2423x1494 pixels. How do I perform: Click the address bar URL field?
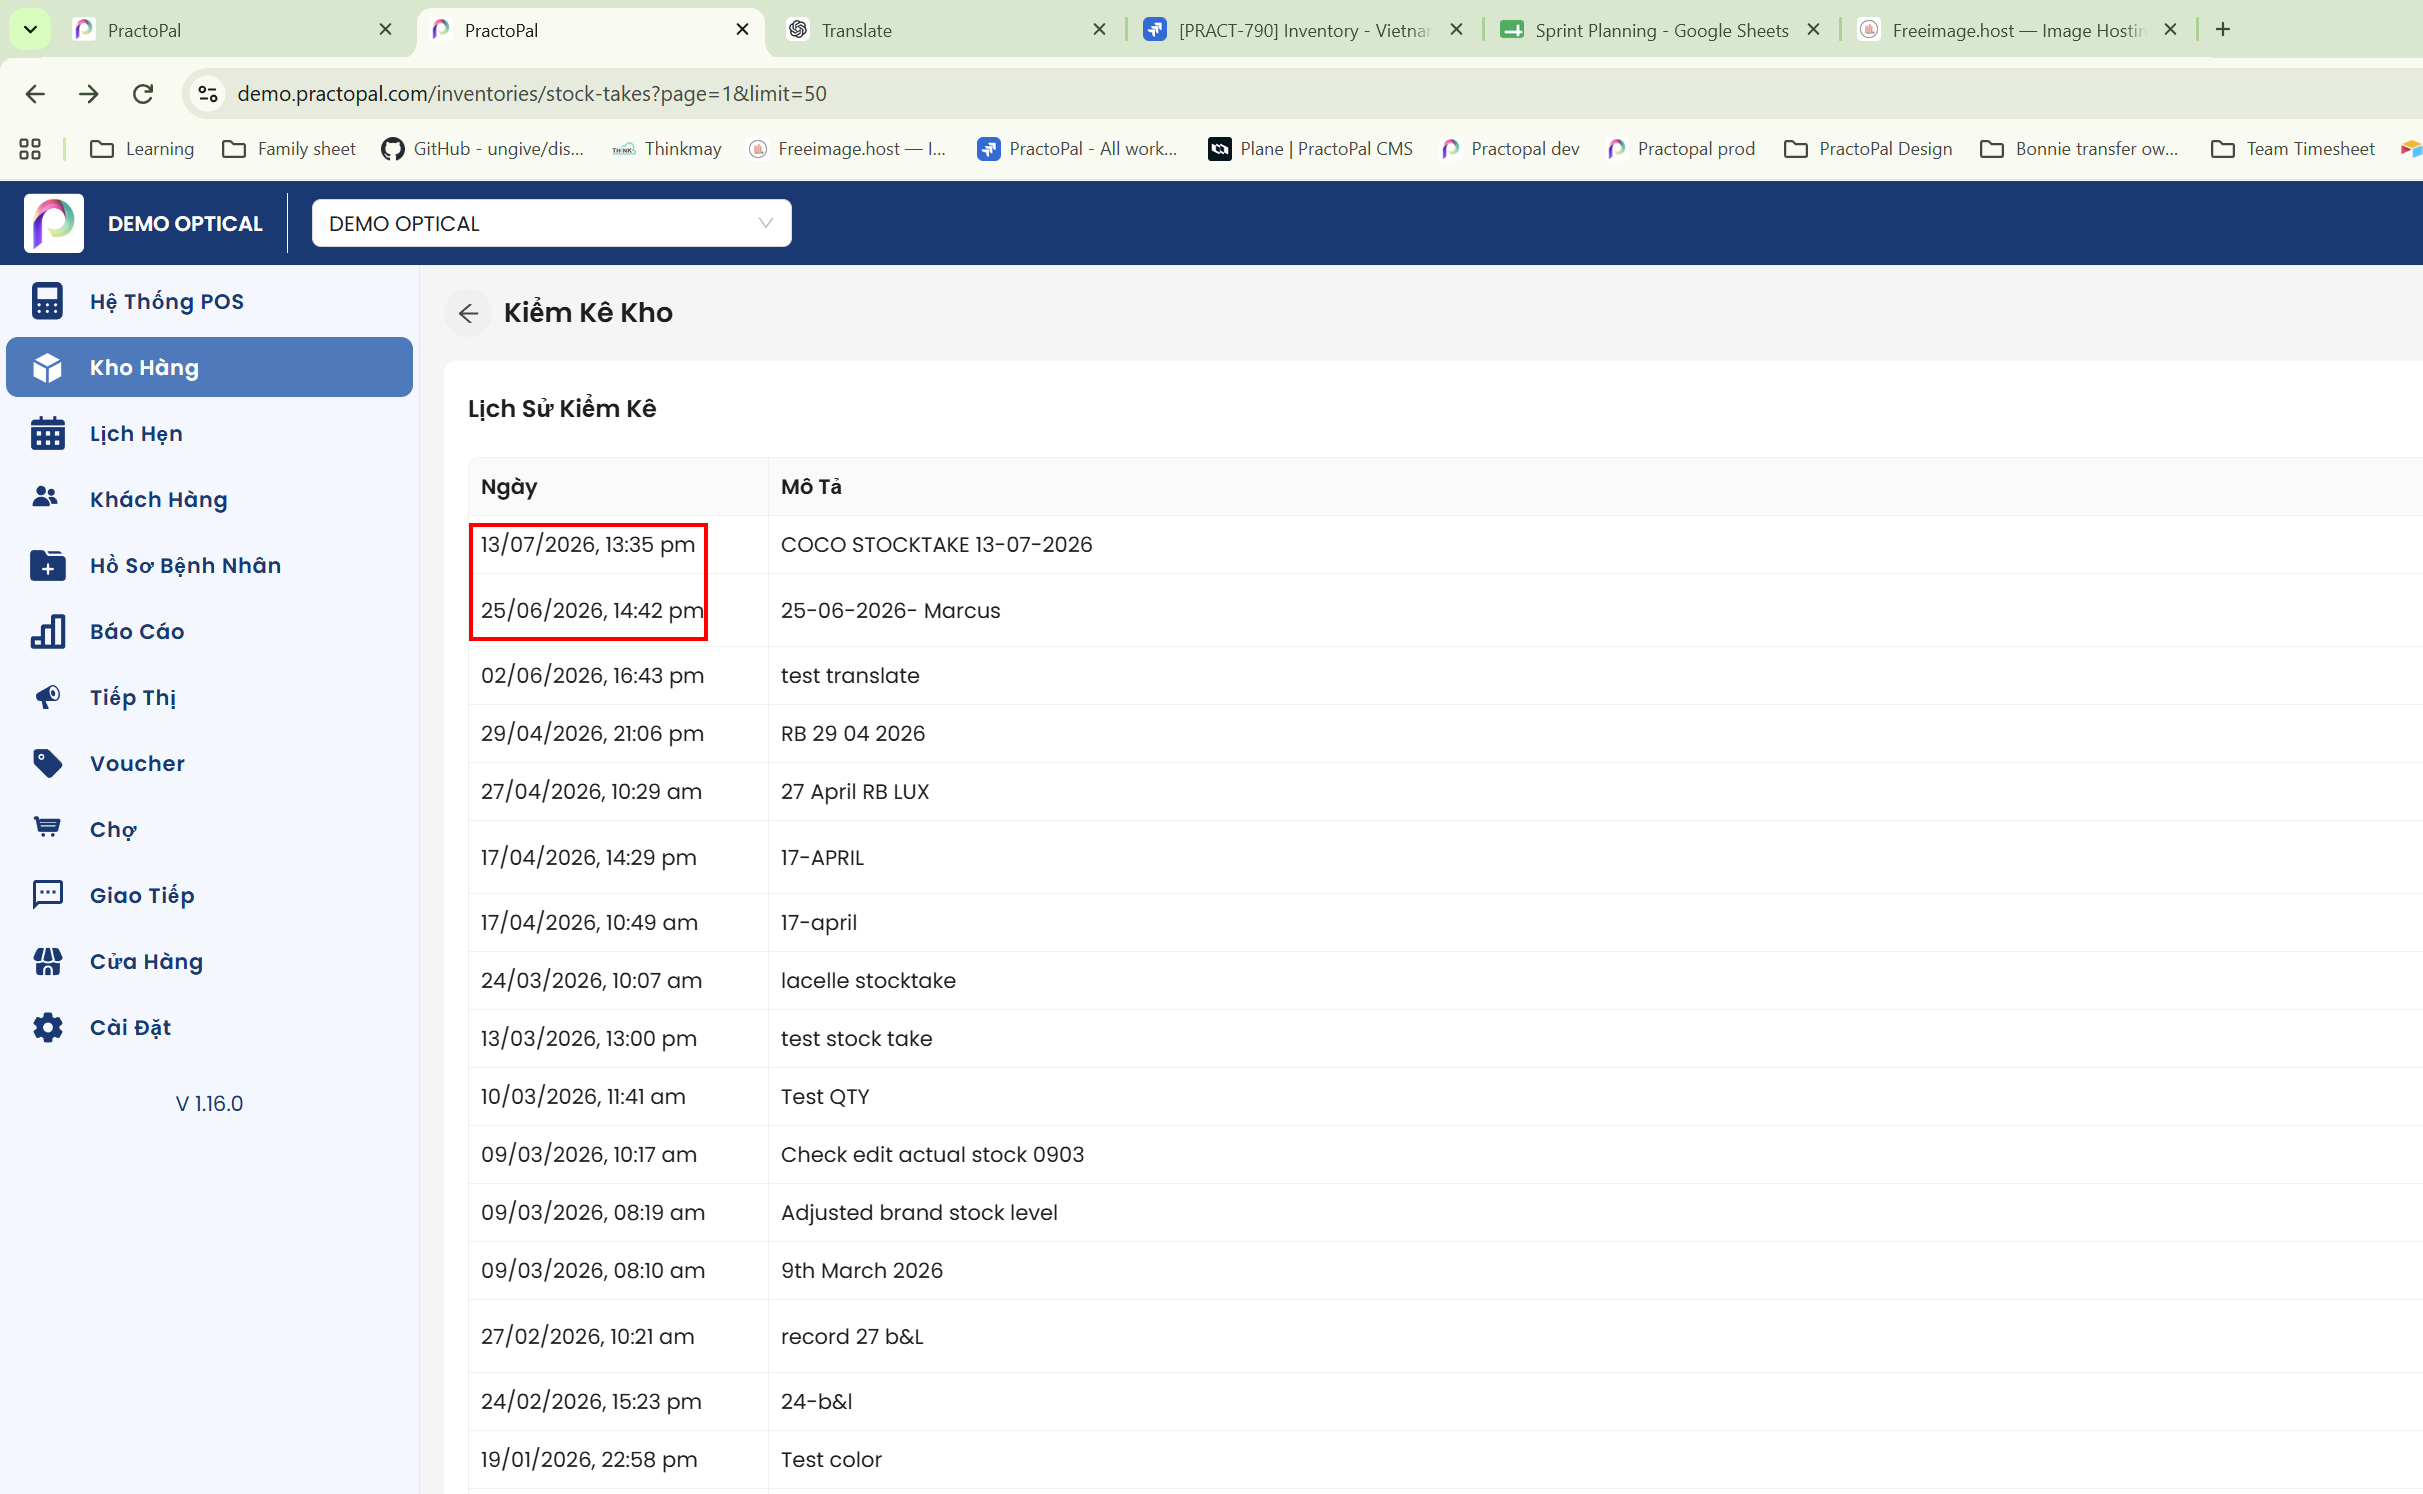(1300, 94)
